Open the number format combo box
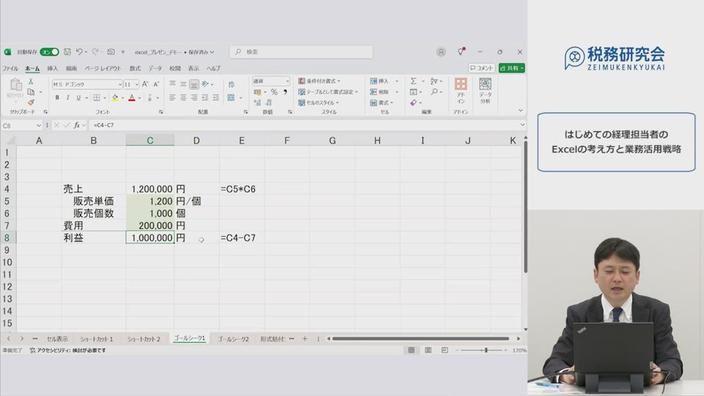This screenshot has height=396, width=704. click(271, 81)
